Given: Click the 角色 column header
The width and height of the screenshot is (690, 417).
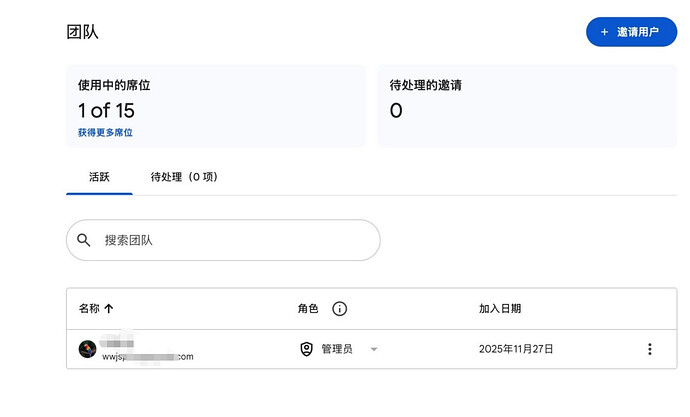Looking at the screenshot, I should [308, 308].
